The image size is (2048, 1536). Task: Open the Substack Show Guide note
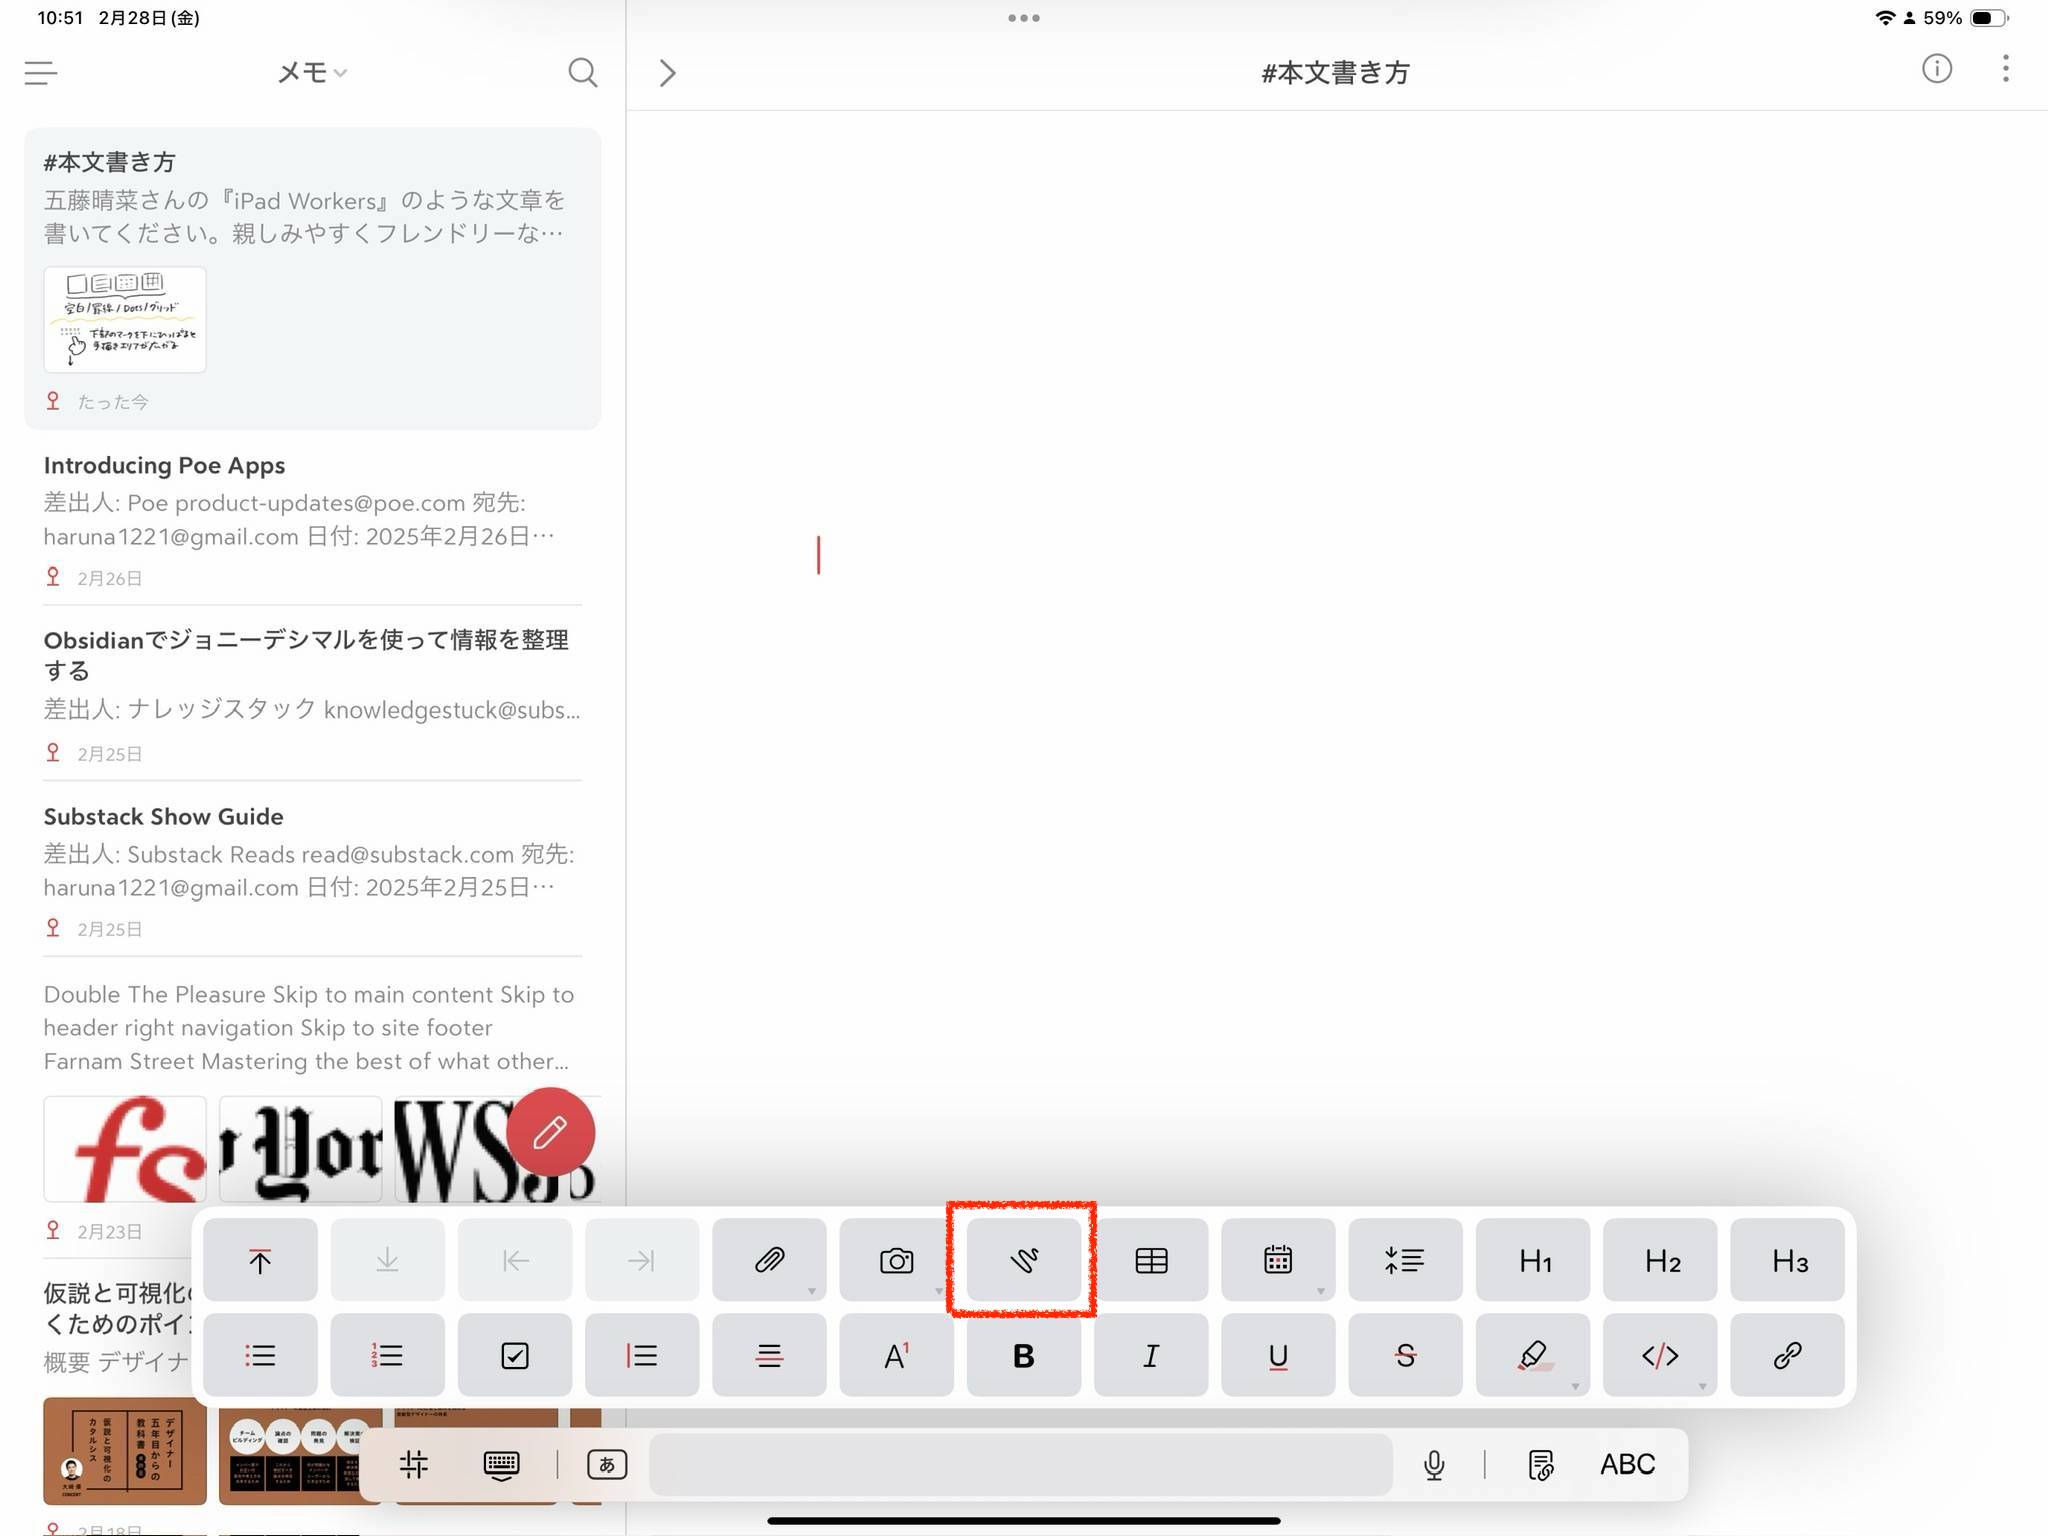(313, 870)
